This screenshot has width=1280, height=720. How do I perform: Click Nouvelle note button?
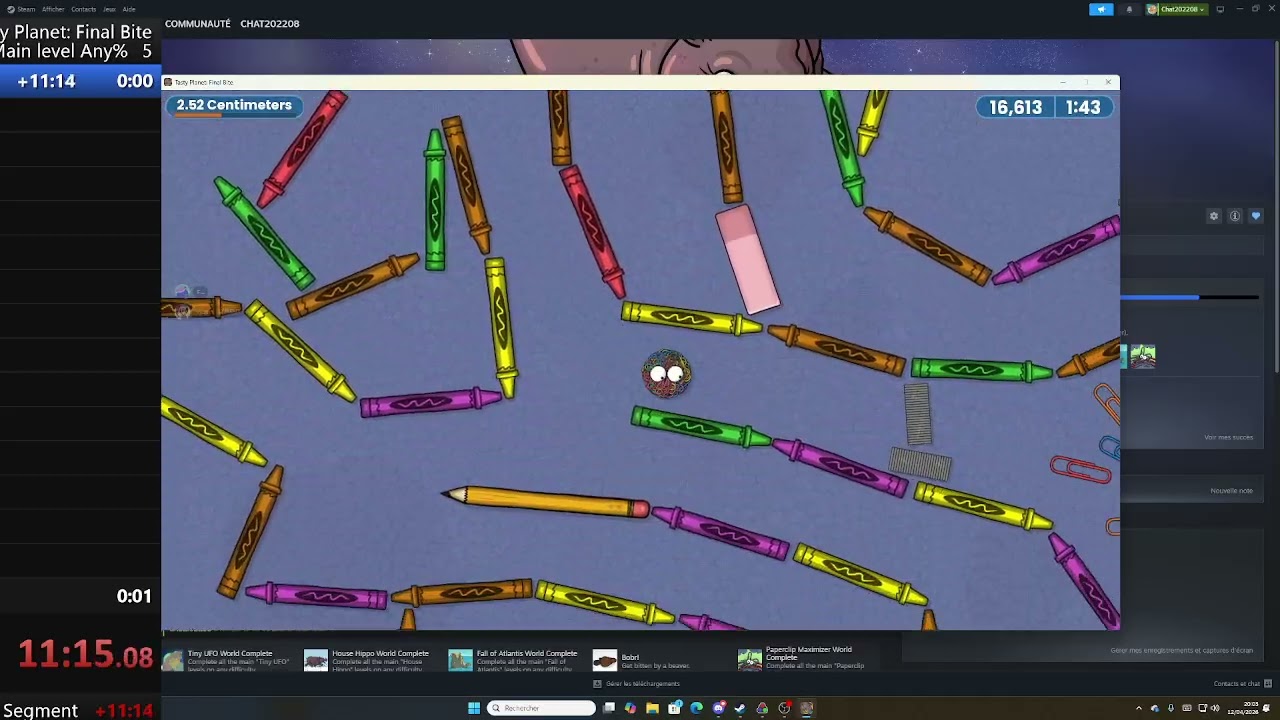pyautogui.click(x=1231, y=490)
